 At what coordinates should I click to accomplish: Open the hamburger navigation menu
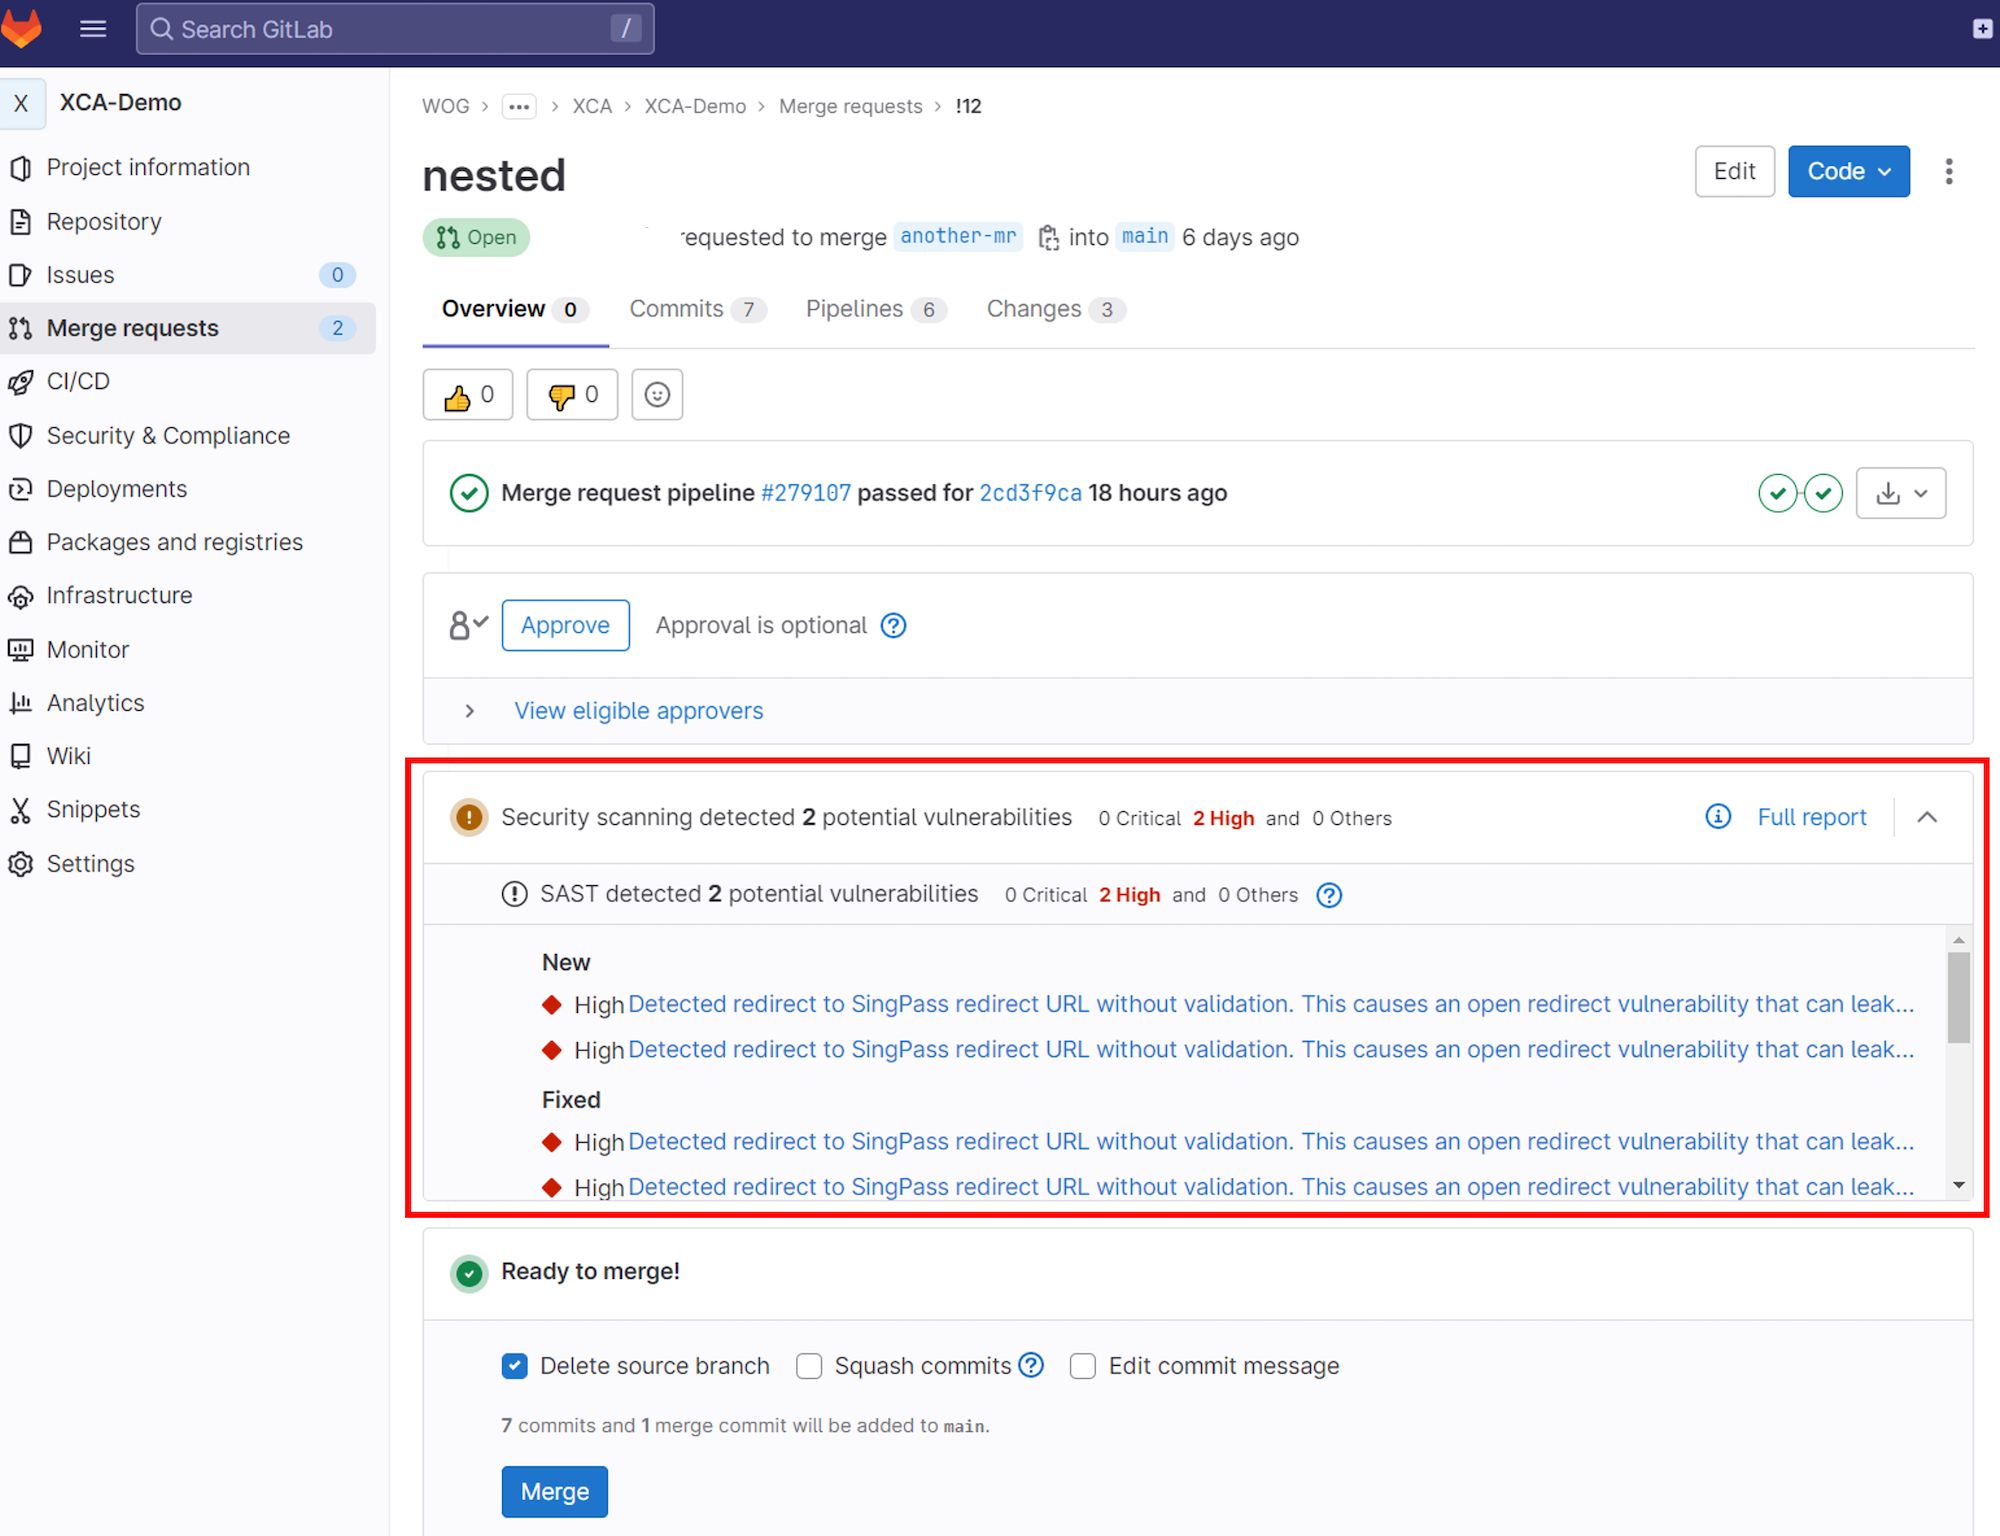(x=92, y=29)
